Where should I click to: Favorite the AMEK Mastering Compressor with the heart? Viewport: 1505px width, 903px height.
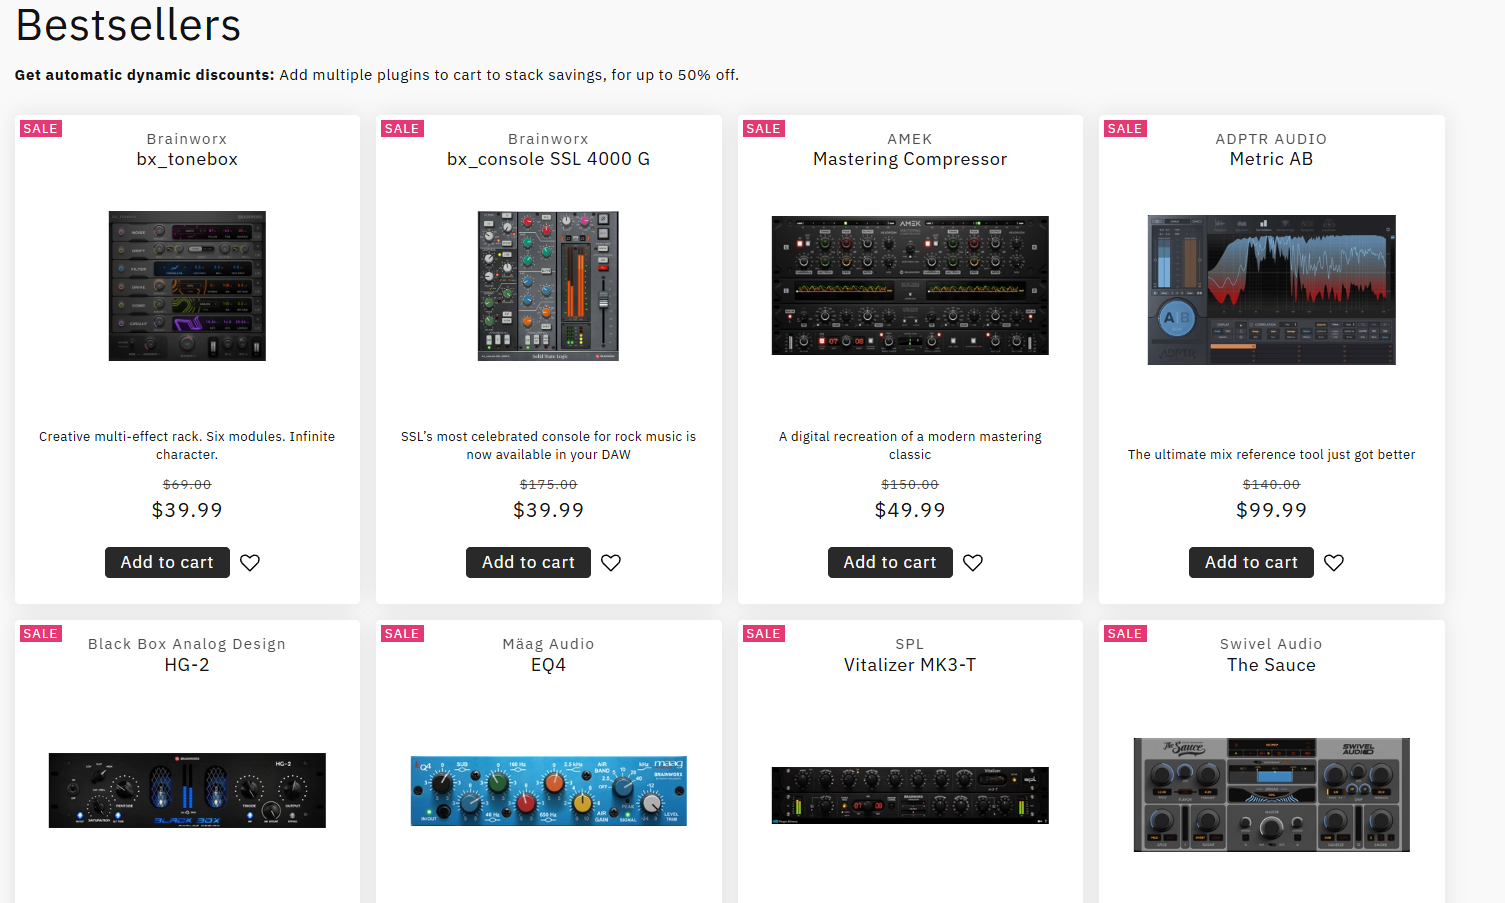click(x=972, y=562)
